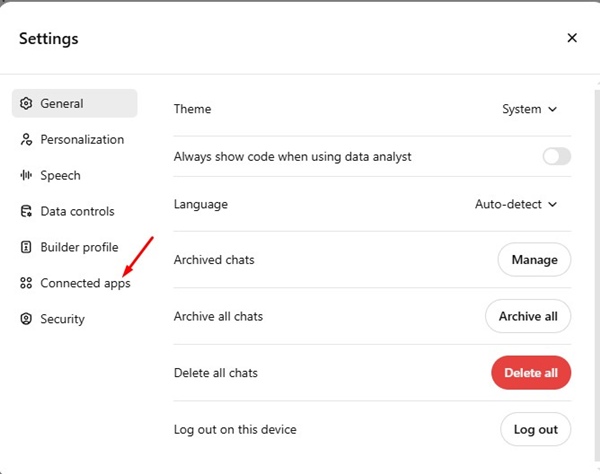Image resolution: width=600 pixels, height=474 pixels.
Task: Go to Connected apps settings
Action: click(85, 284)
